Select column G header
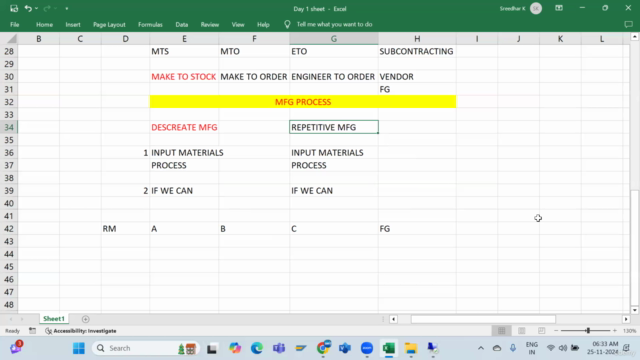The height and width of the screenshot is (360, 640). point(334,39)
